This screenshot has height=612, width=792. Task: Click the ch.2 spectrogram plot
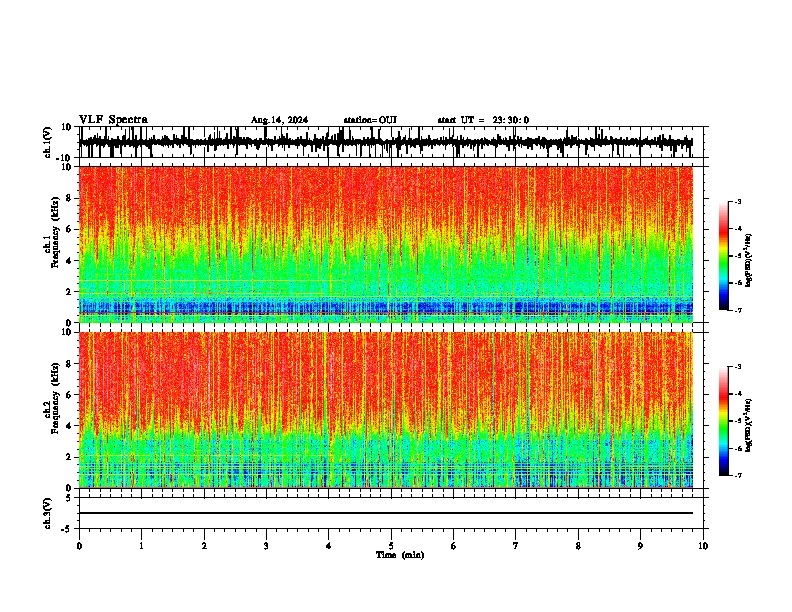click(x=386, y=410)
